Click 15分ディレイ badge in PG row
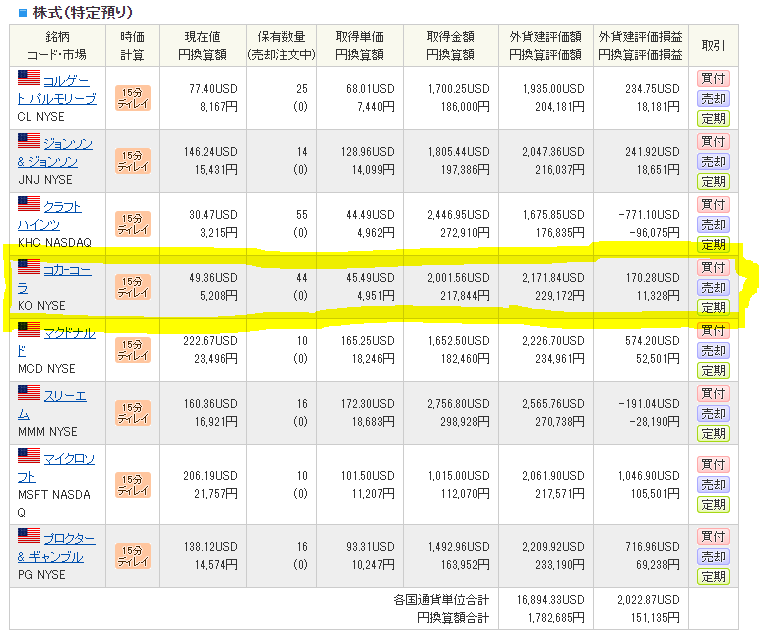759x637 pixels. point(133,556)
